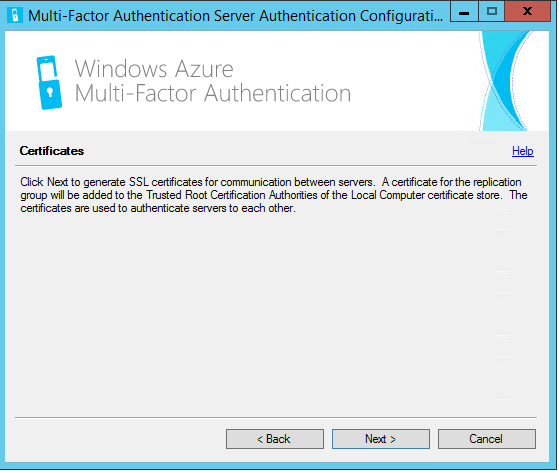Viewport: 559px width, 471px height.
Task: Maximize the configuration wizard window
Action: pyautogui.click(x=492, y=12)
